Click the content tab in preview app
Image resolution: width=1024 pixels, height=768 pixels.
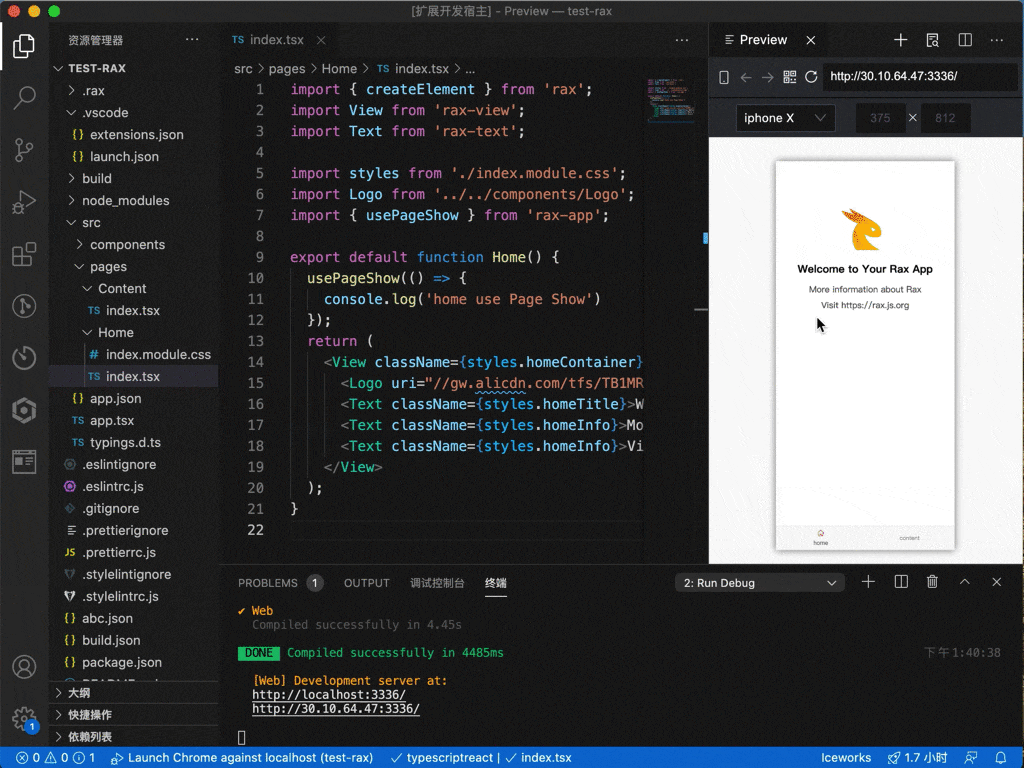click(909, 538)
